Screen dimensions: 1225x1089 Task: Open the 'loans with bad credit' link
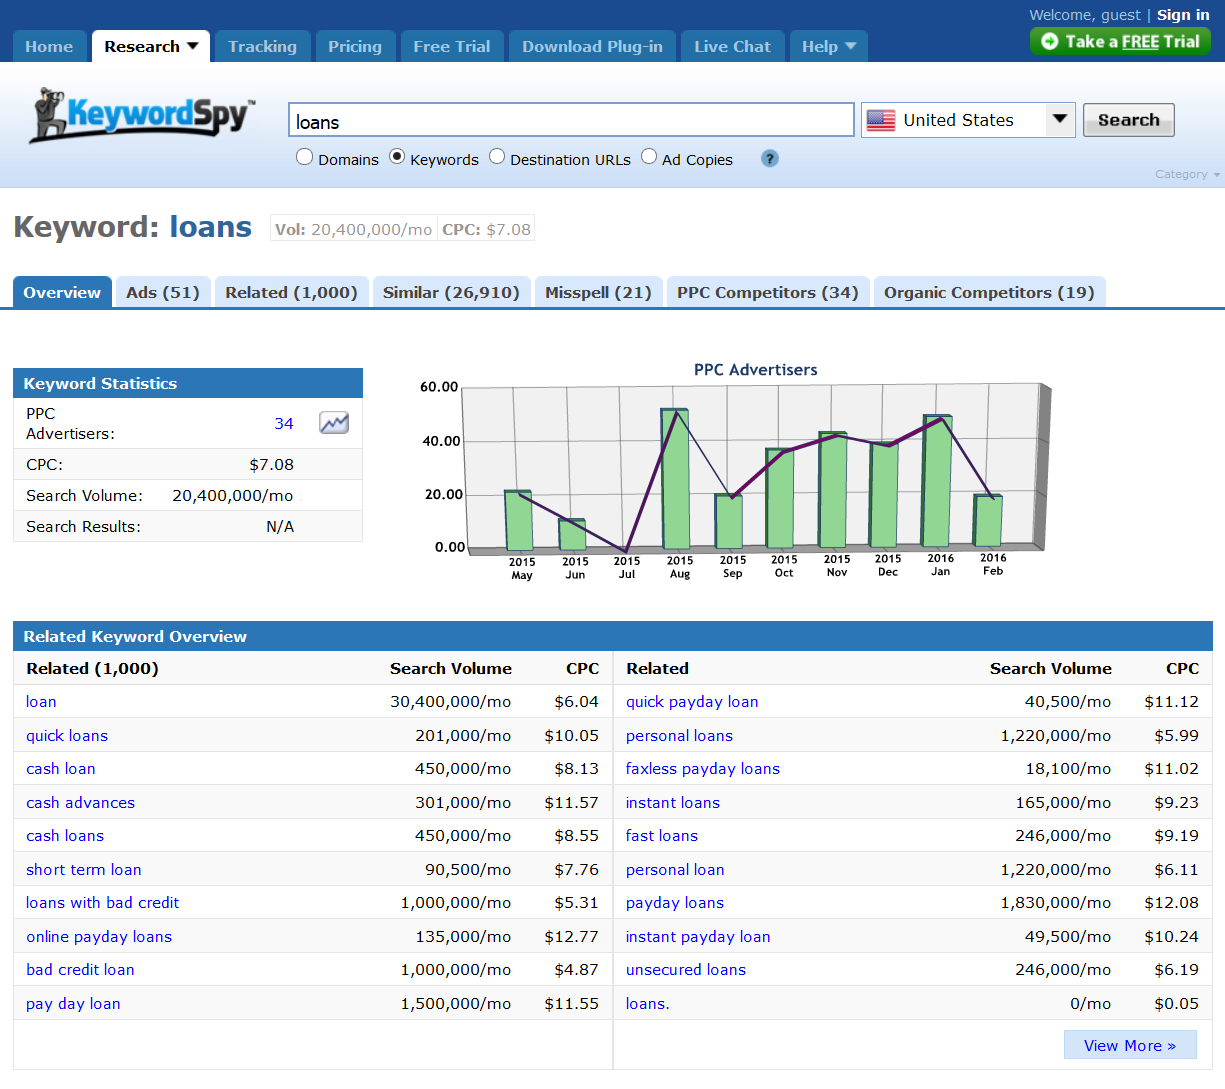coord(103,903)
